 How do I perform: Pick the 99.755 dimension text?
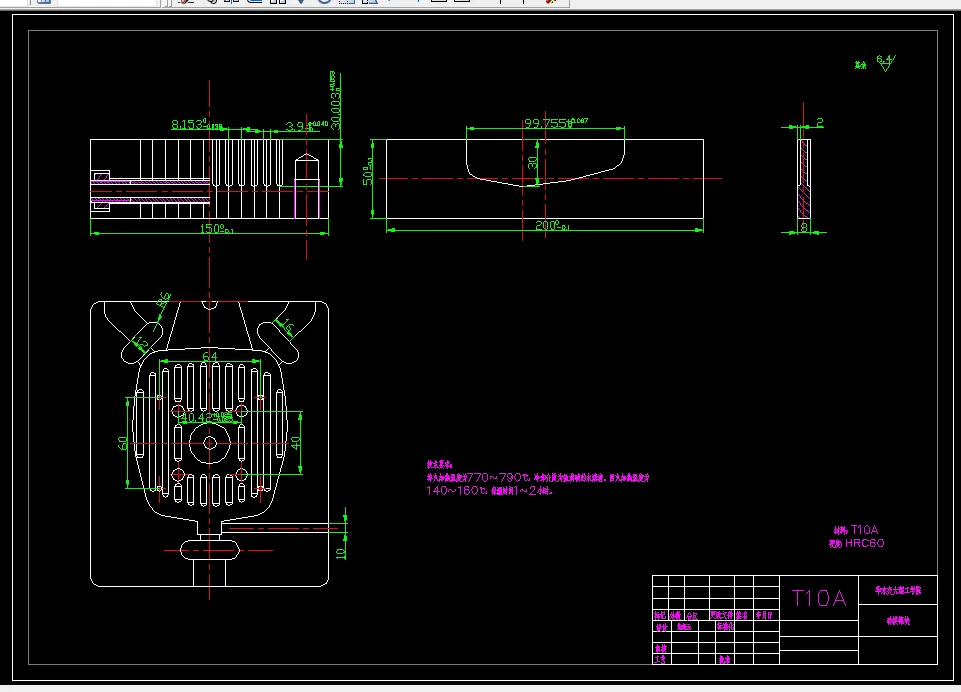[555, 123]
